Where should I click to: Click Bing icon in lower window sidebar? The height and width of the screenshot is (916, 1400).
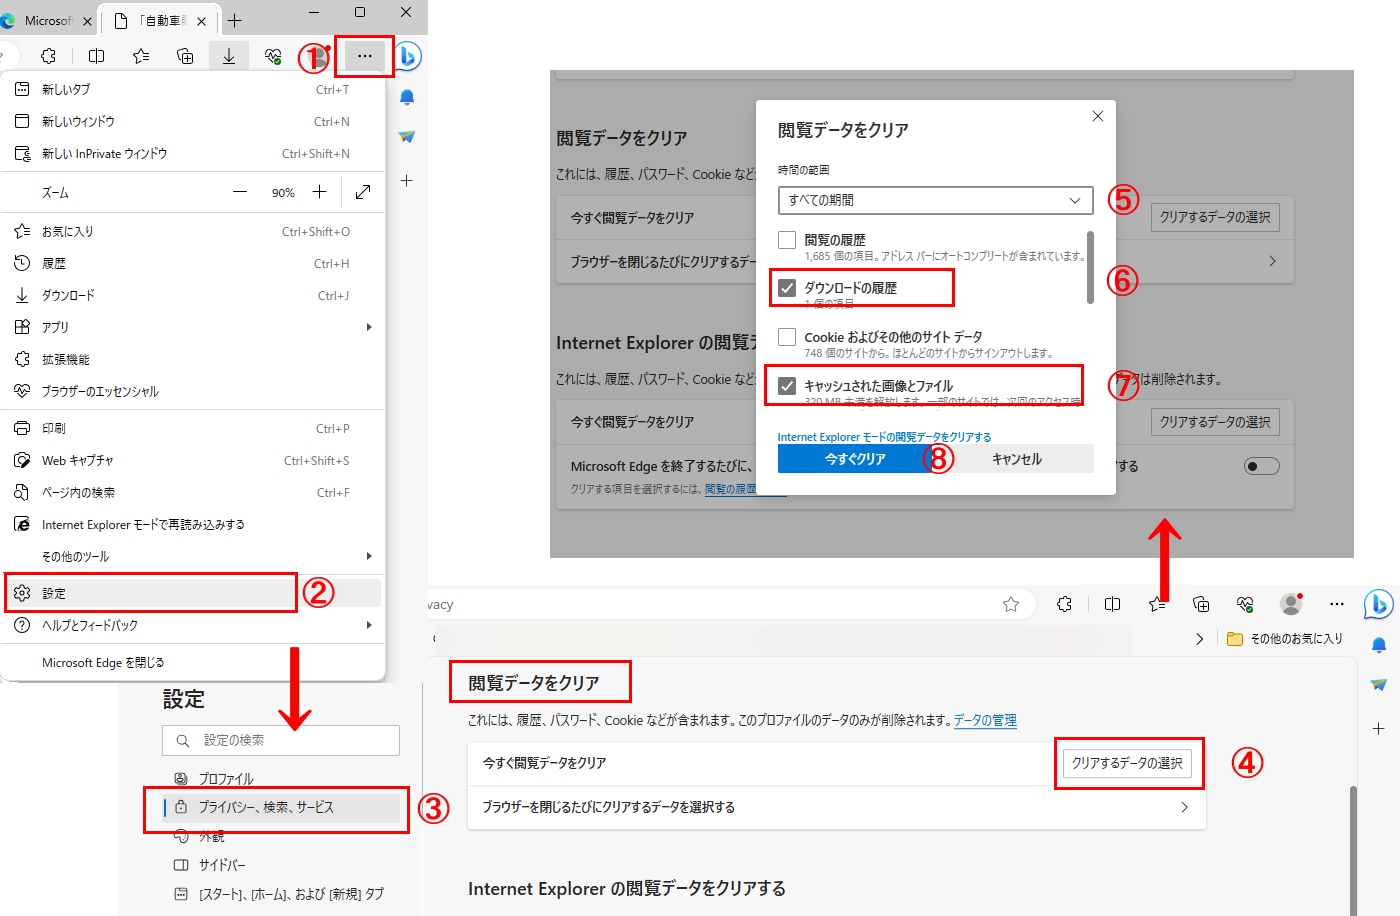[1378, 604]
